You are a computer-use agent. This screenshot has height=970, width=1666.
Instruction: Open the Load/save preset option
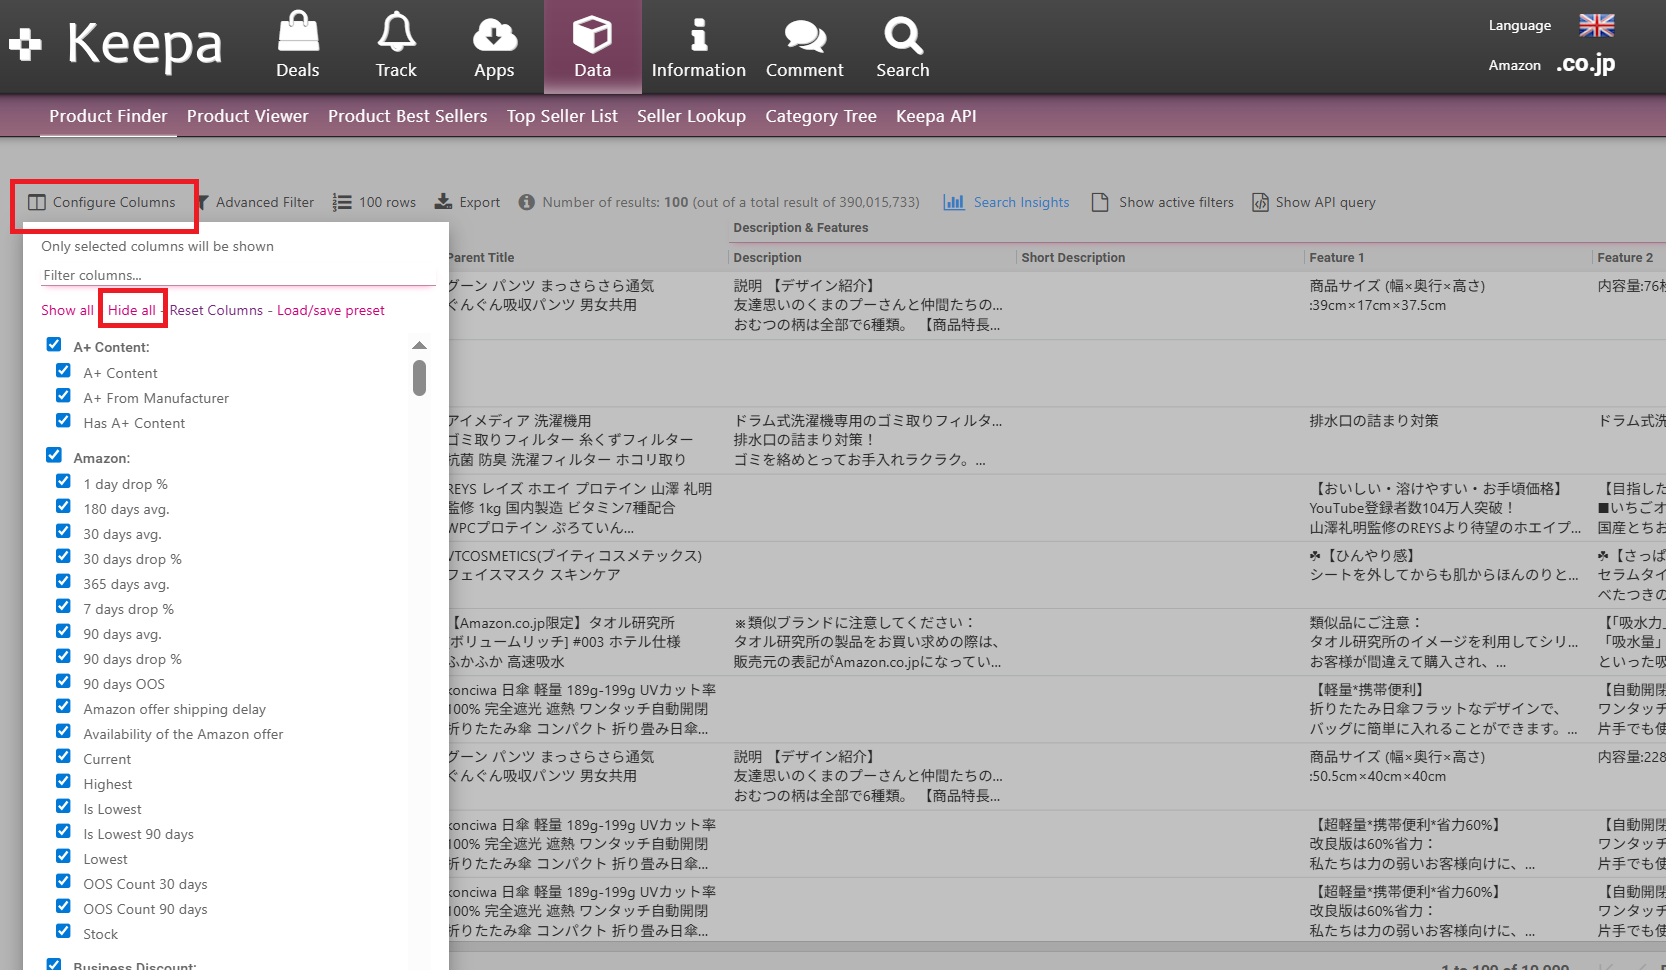330,310
